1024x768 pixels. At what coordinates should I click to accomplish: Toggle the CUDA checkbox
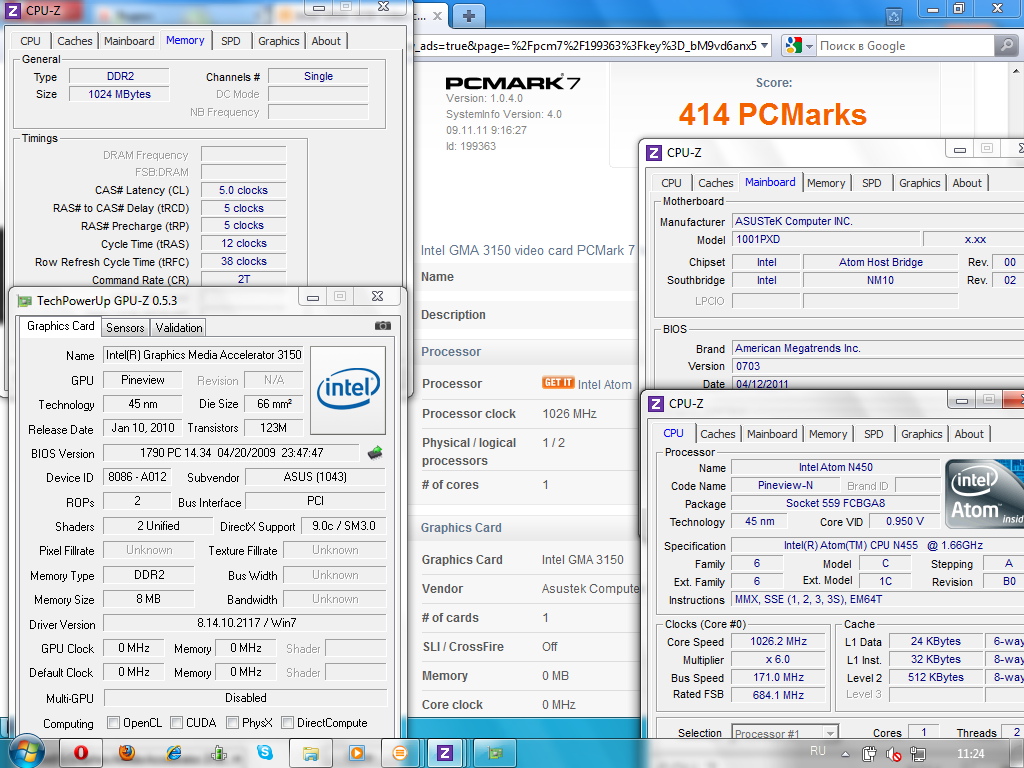(x=176, y=722)
